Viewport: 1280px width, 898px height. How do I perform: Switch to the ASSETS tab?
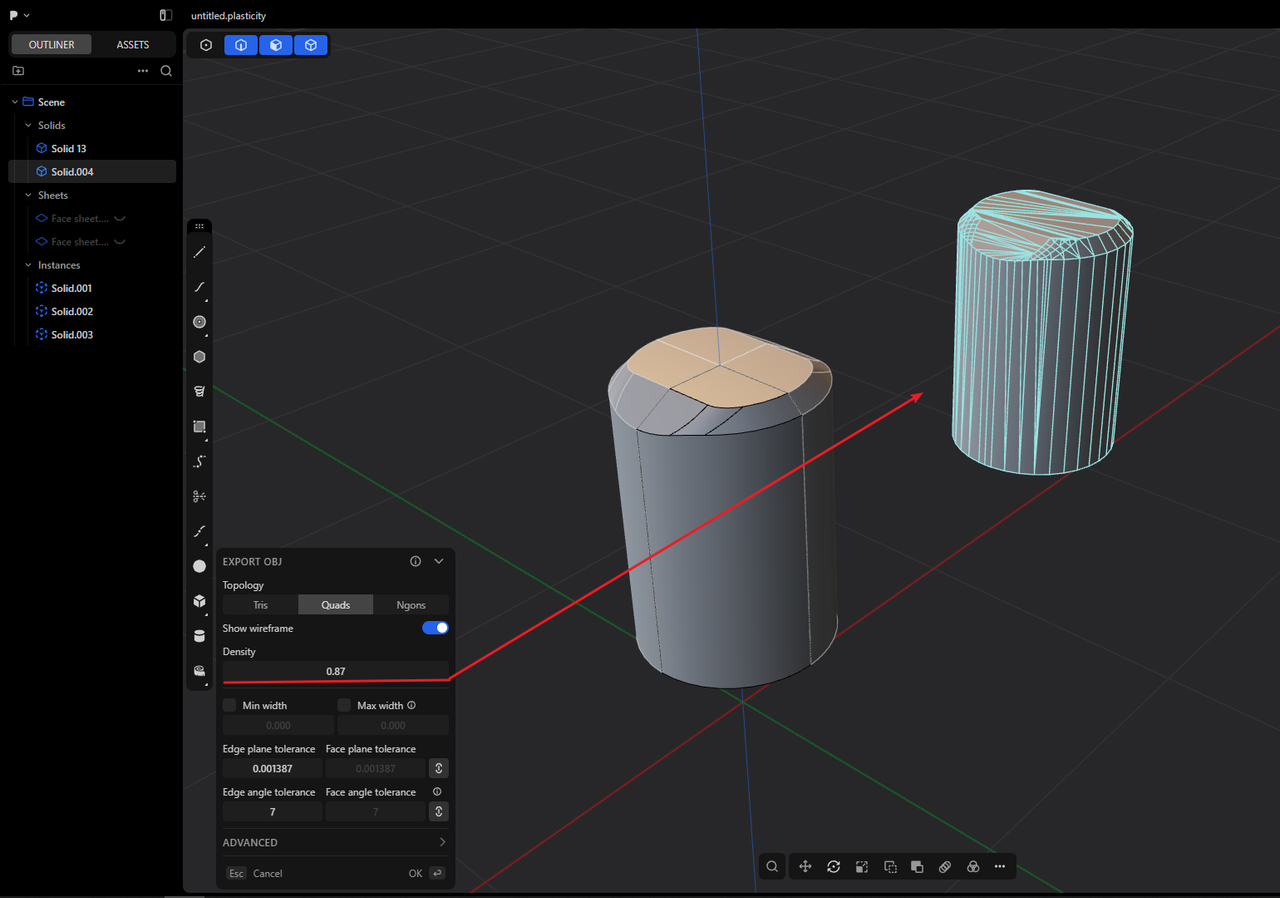point(133,45)
